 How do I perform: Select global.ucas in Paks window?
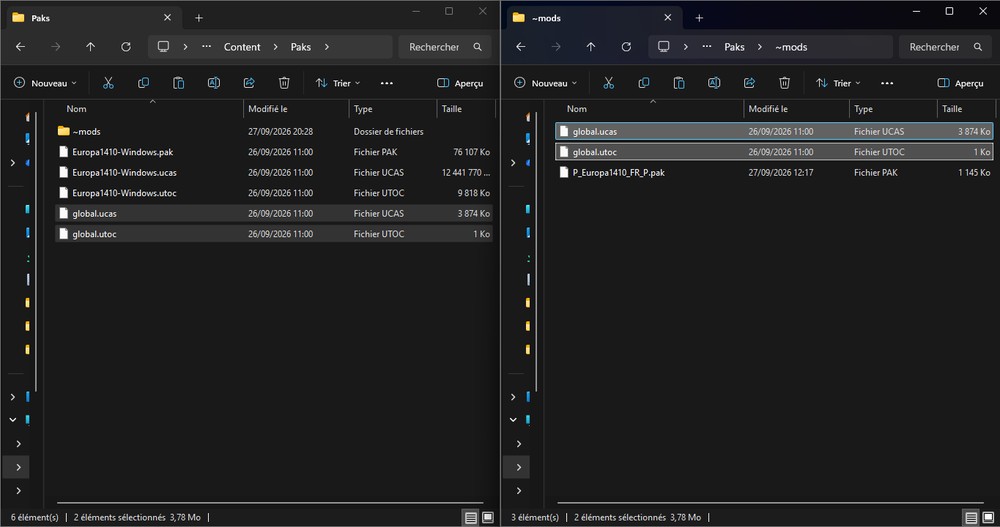(274, 213)
